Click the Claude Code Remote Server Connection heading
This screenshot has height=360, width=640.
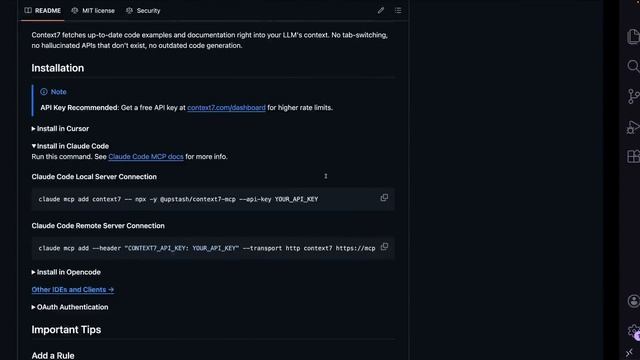tap(98, 226)
